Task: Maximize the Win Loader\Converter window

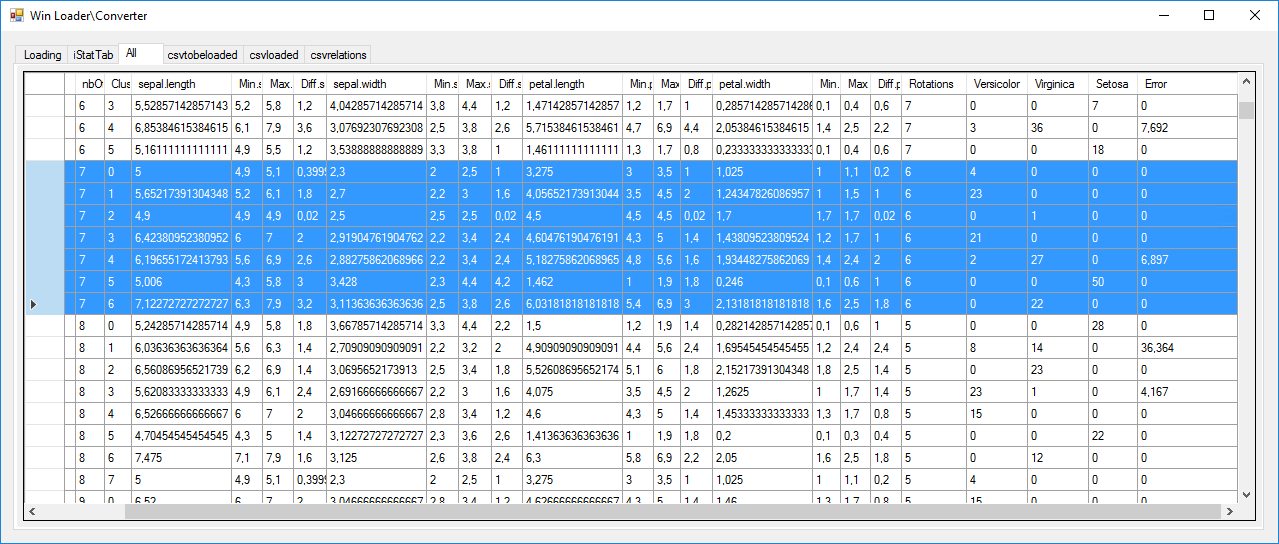Action: pyautogui.click(x=1208, y=15)
